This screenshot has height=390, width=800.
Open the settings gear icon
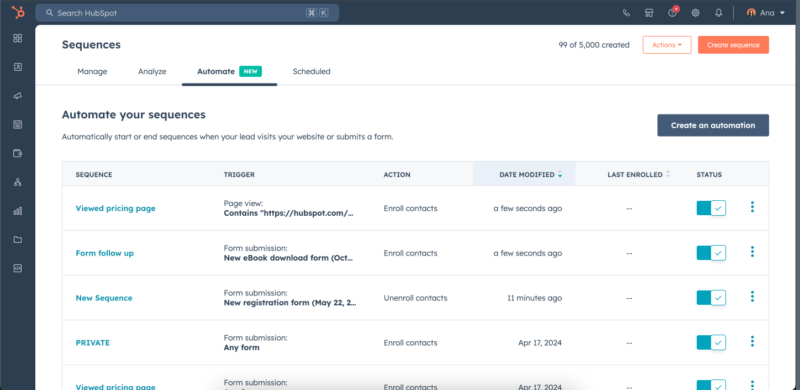tap(695, 13)
